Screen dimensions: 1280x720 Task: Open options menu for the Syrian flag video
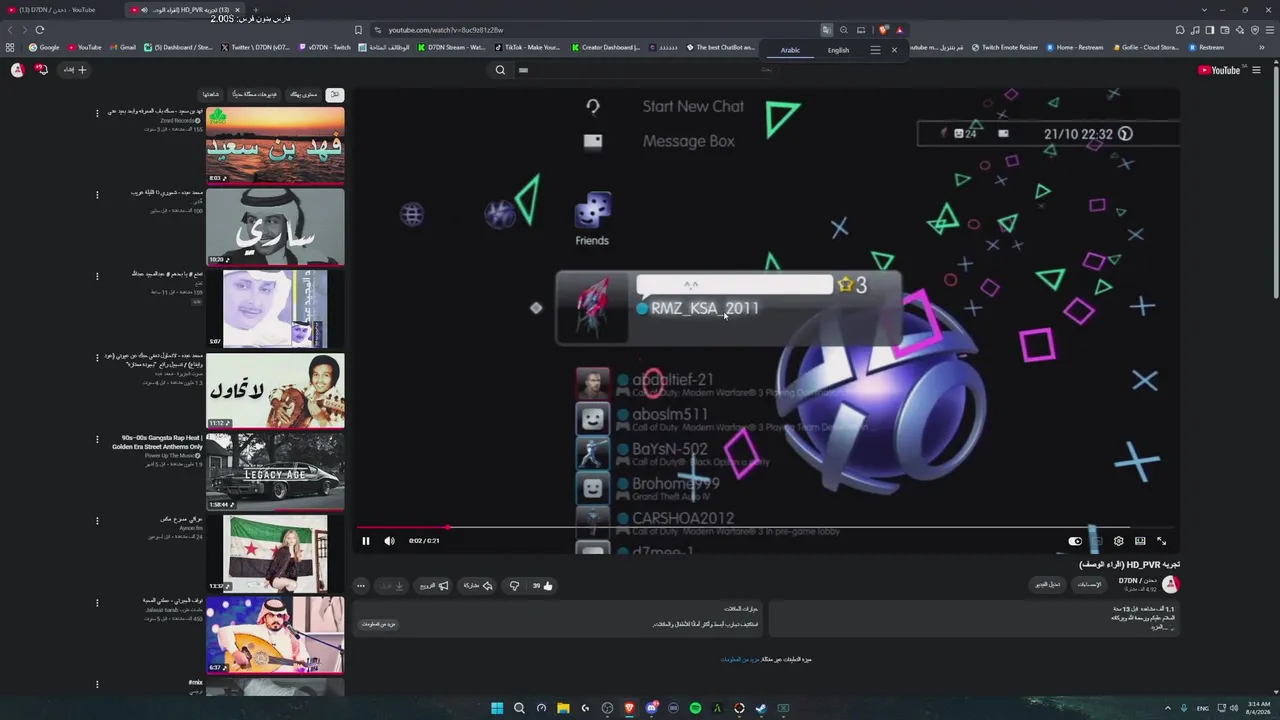click(x=97, y=521)
